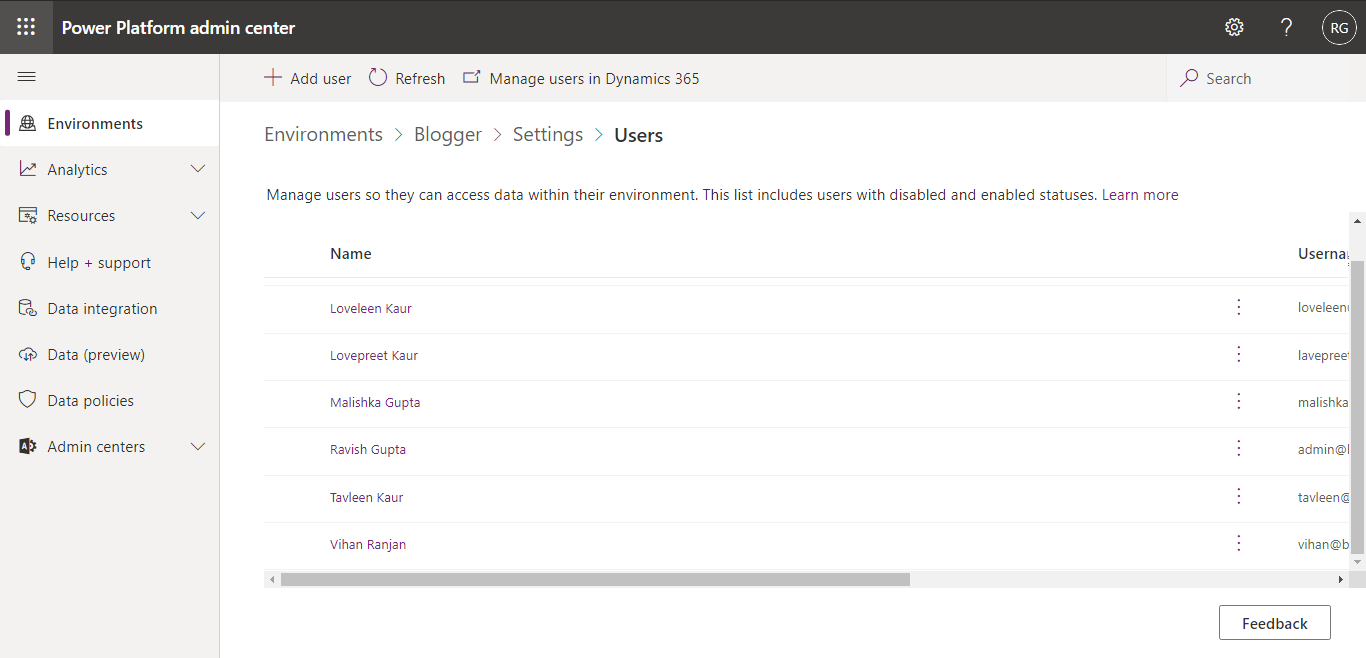The height and width of the screenshot is (658, 1366).
Task: Select Help + support in the navigation
Action: tap(110, 262)
